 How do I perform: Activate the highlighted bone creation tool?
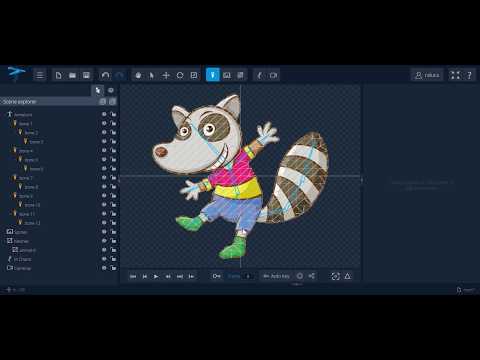click(213, 75)
